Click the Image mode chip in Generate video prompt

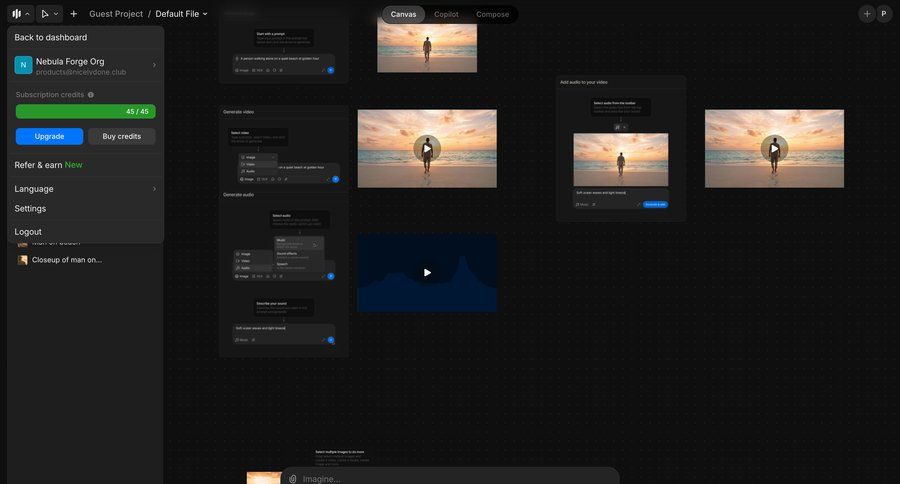(x=247, y=179)
